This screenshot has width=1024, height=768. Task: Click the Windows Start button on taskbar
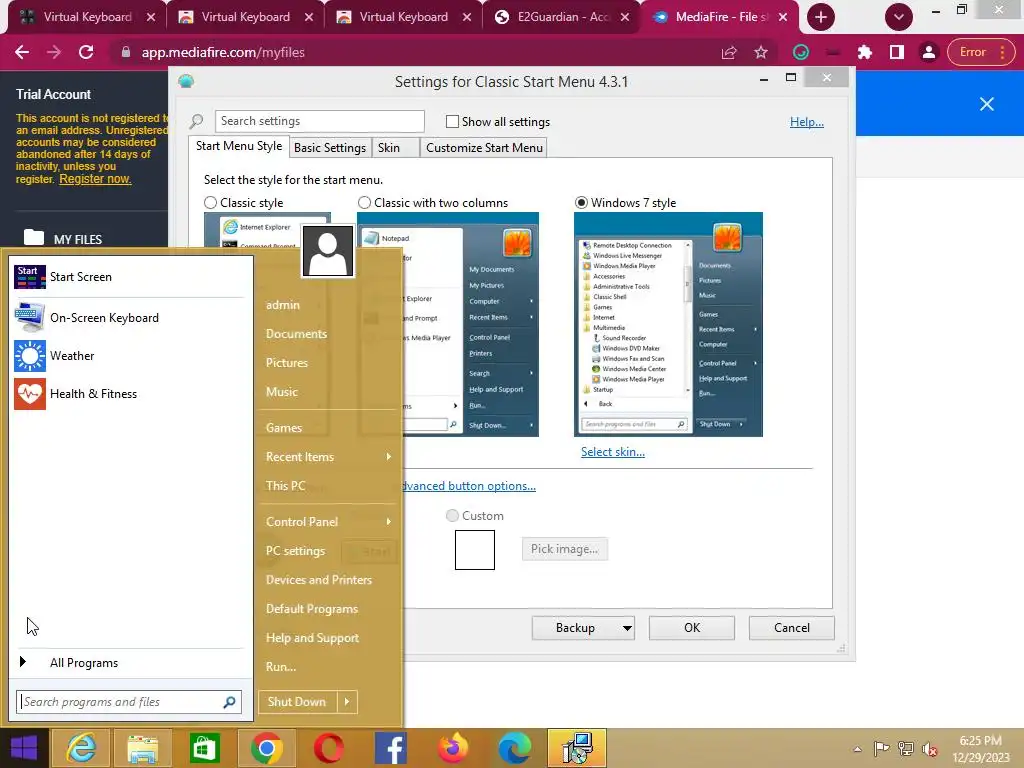(24, 748)
